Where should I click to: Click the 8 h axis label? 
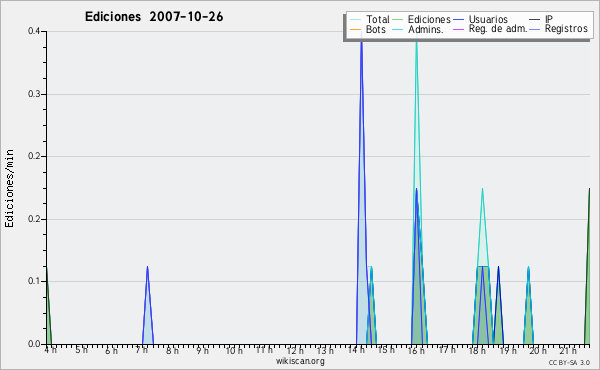172,350
